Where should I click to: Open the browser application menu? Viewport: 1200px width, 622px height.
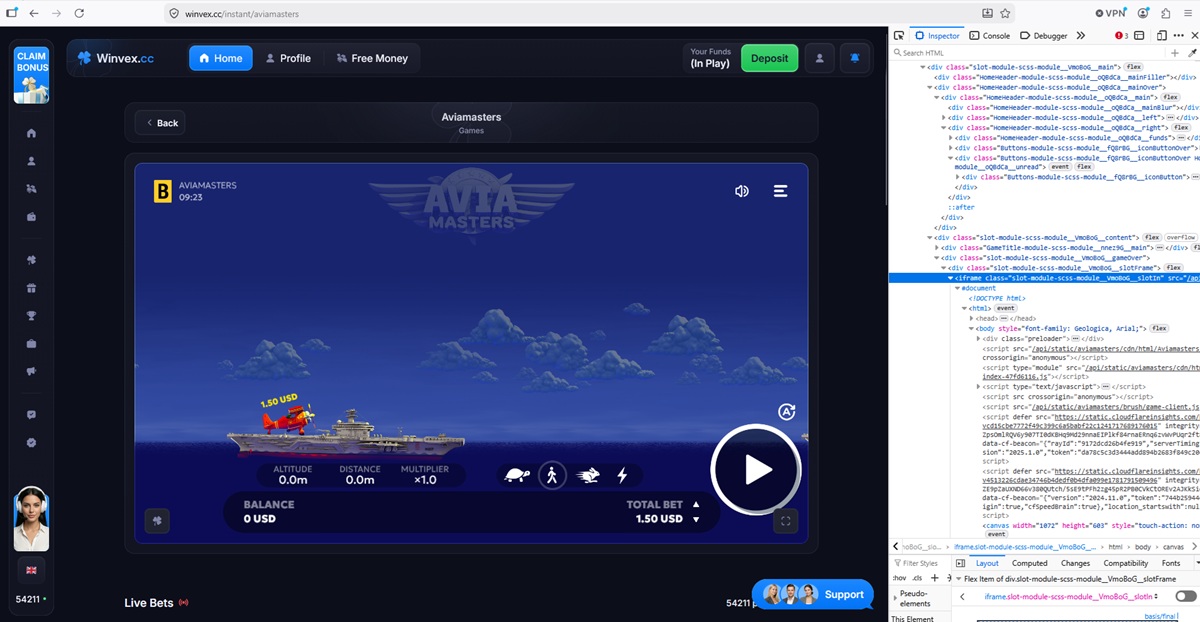[1188, 13]
